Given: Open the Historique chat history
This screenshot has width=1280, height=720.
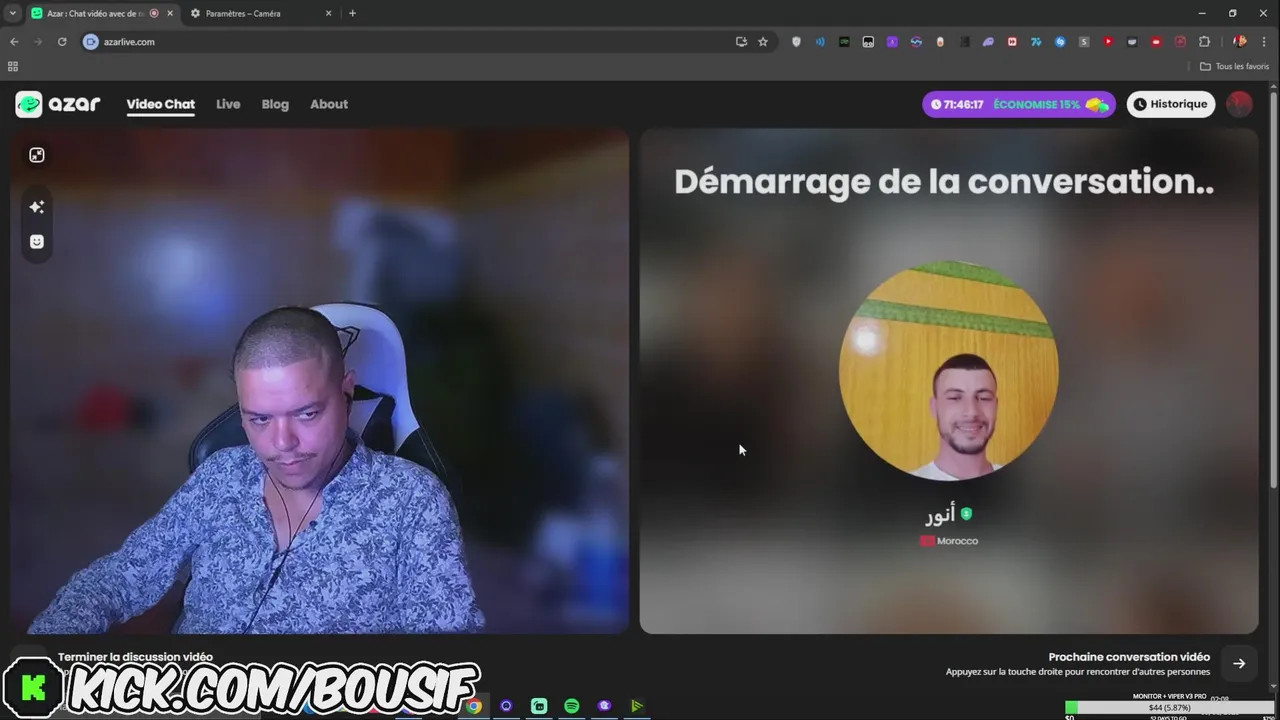Looking at the screenshot, I should pos(1170,104).
